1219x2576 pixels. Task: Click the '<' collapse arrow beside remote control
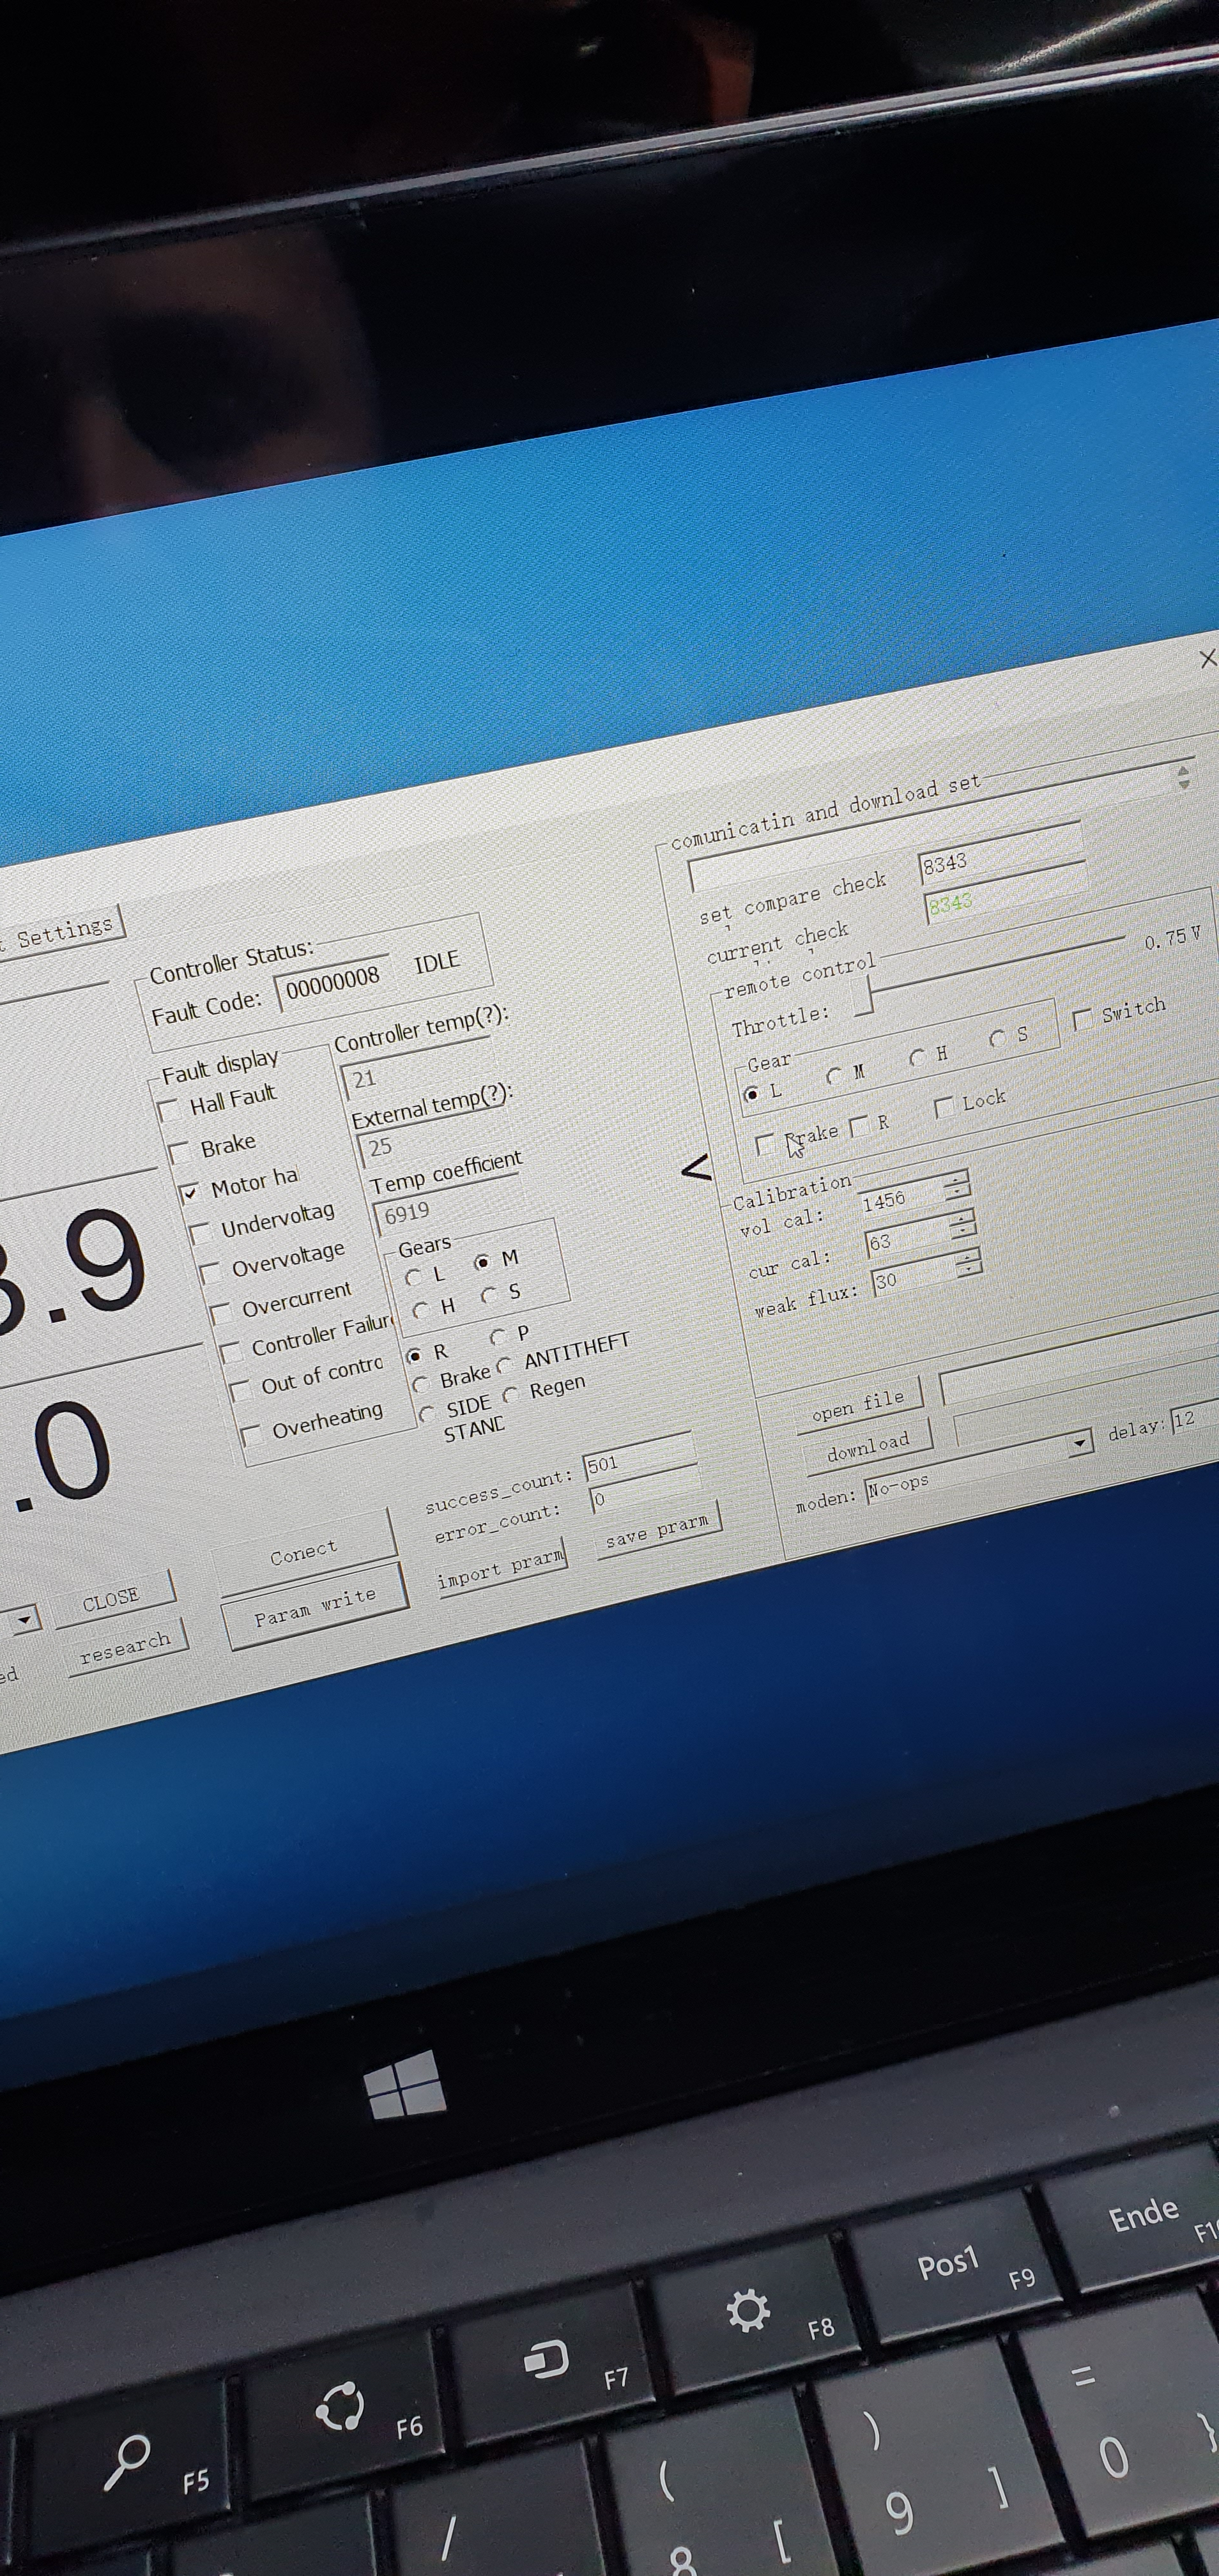pyautogui.click(x=696, y=1166)
